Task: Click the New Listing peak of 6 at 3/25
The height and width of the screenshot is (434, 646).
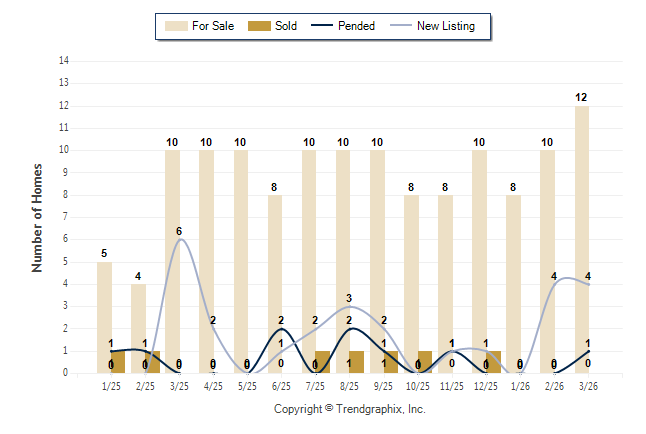Action: tap(179, 239)
